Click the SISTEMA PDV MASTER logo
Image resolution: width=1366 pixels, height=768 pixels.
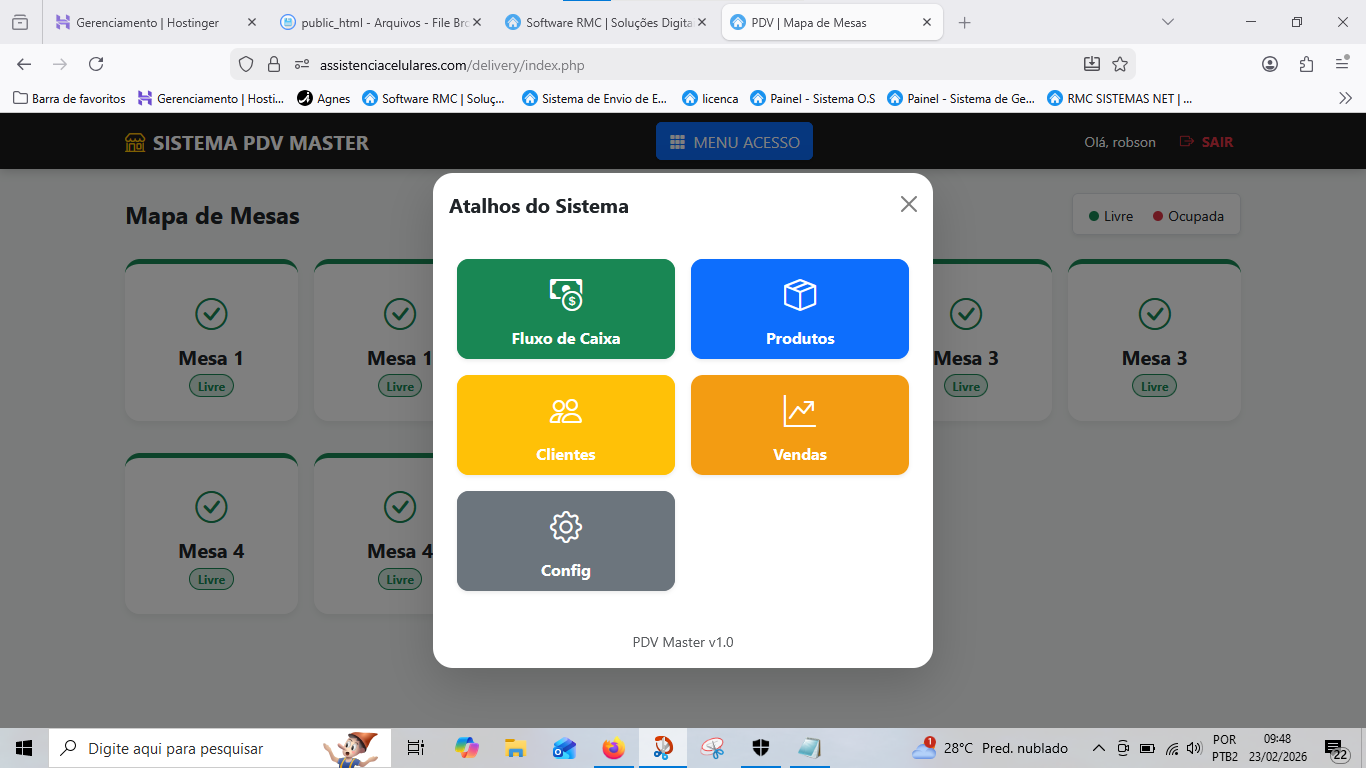(247, 143)
